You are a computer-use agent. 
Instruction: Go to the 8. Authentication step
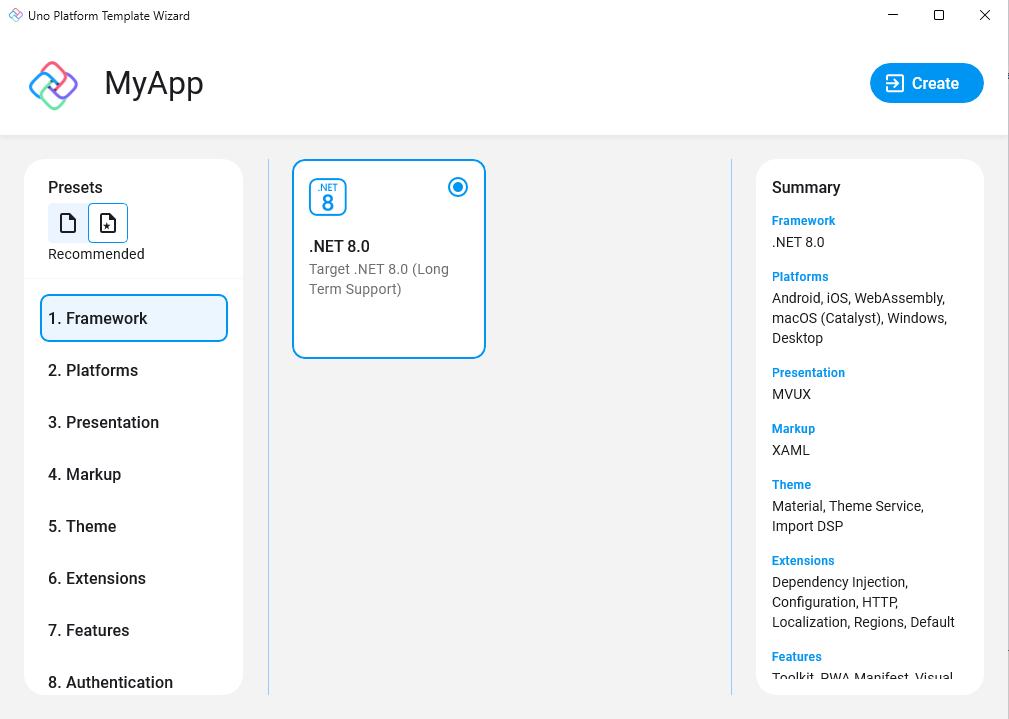click(x=134, y=682)
